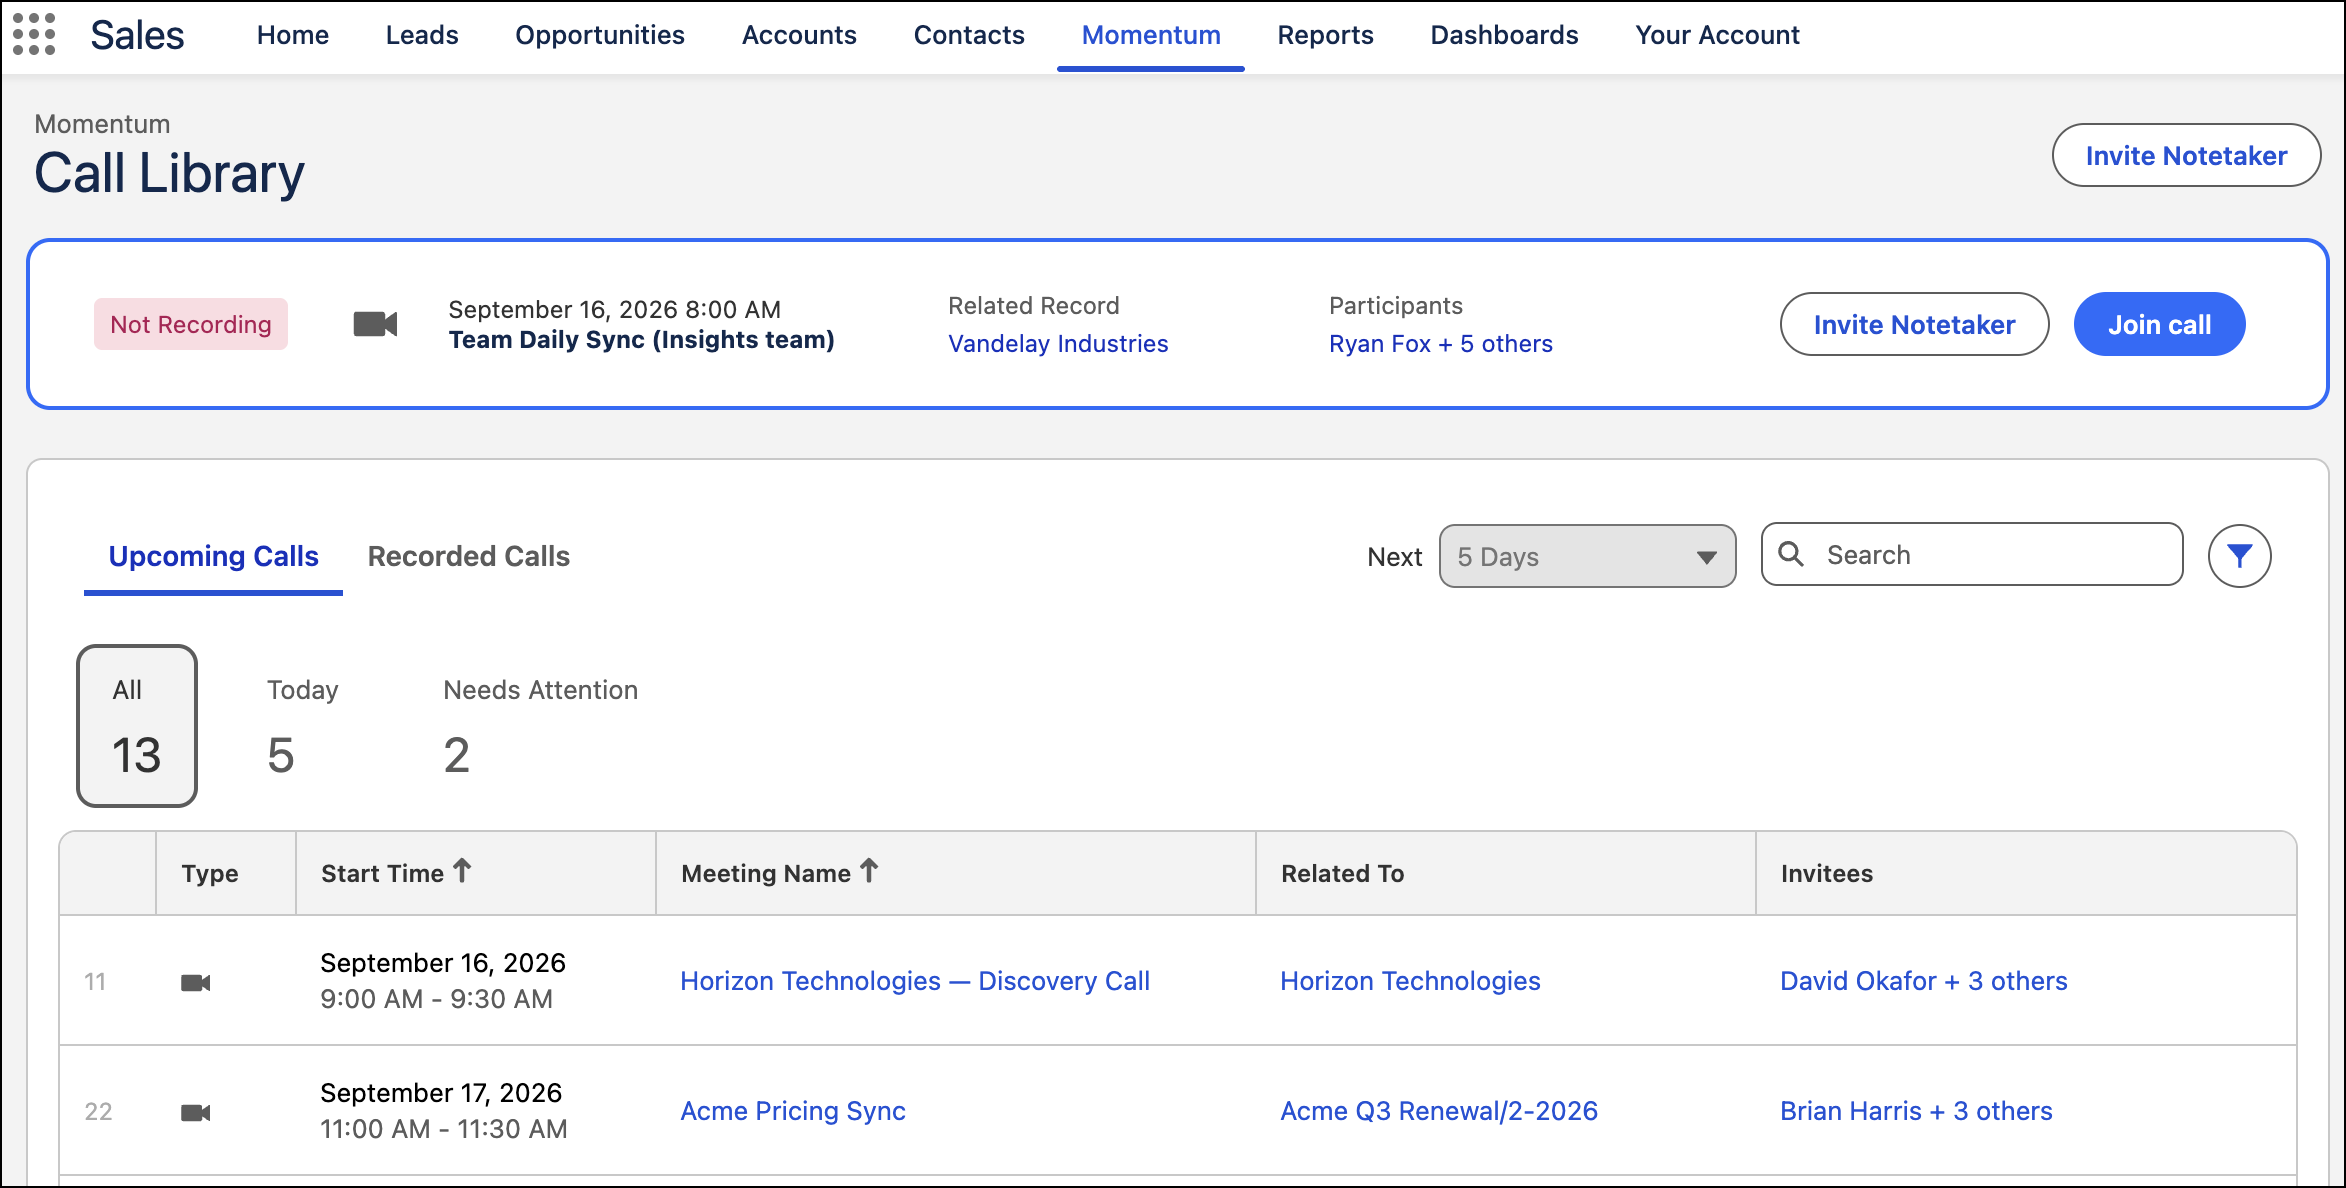Image resolution: width=2346 pixels, height=1188 pixels.
Task: Click video icon in Acme Pricing Sync row
Action: 195,1112
